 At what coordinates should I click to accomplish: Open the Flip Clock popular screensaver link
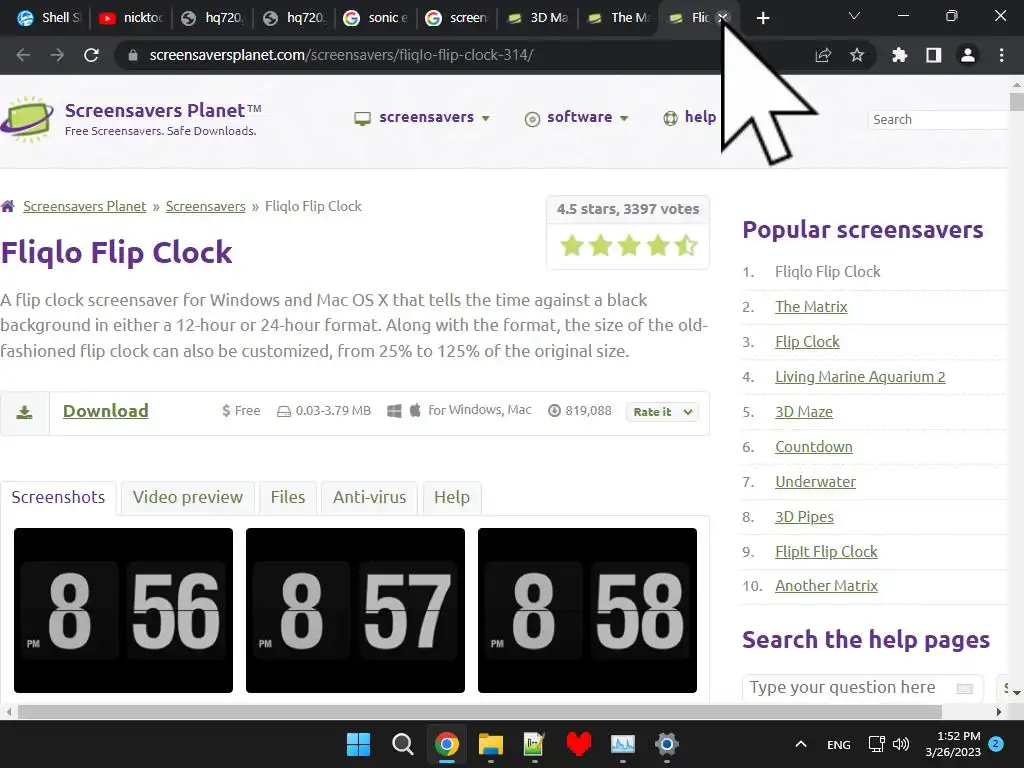click(807, 342)
